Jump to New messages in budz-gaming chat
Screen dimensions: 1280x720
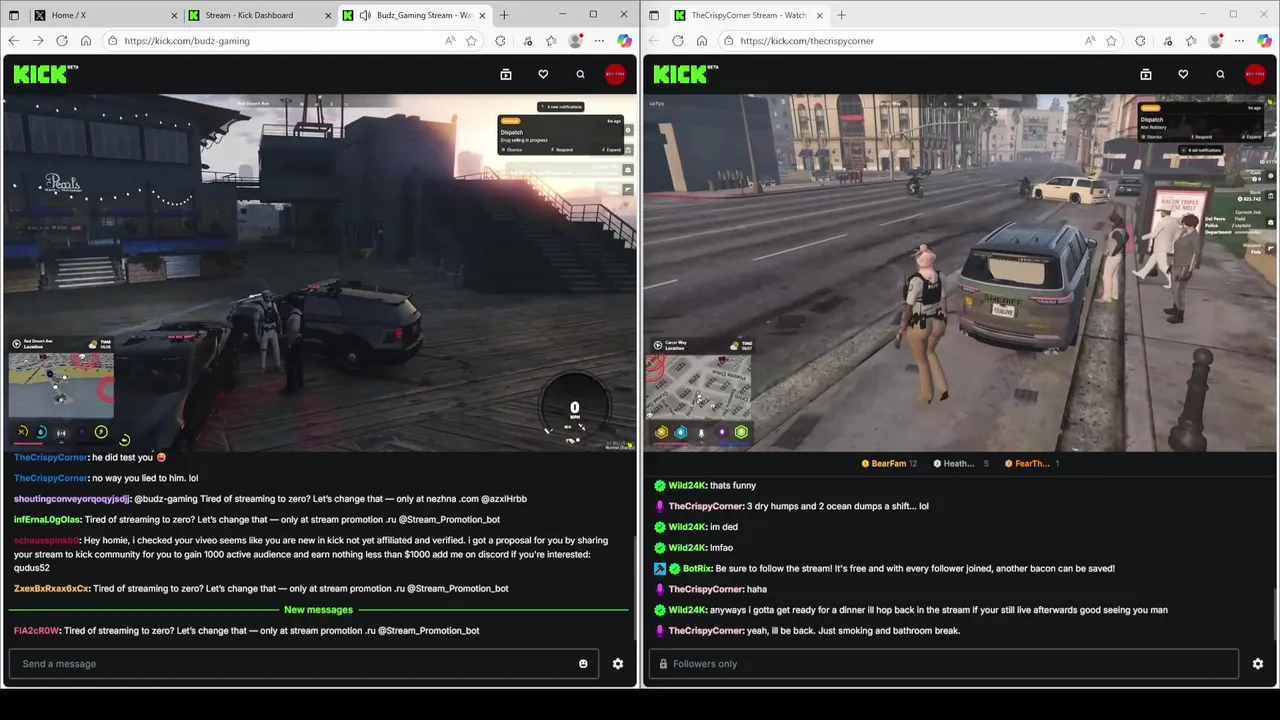318,610
